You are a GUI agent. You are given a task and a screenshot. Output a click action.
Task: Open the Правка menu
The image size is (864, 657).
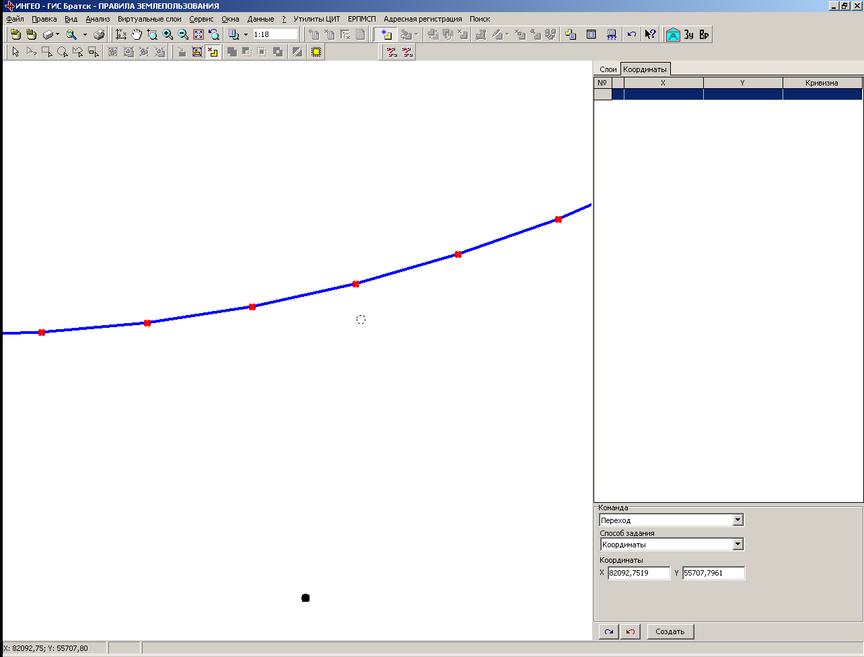pos(44,19)
